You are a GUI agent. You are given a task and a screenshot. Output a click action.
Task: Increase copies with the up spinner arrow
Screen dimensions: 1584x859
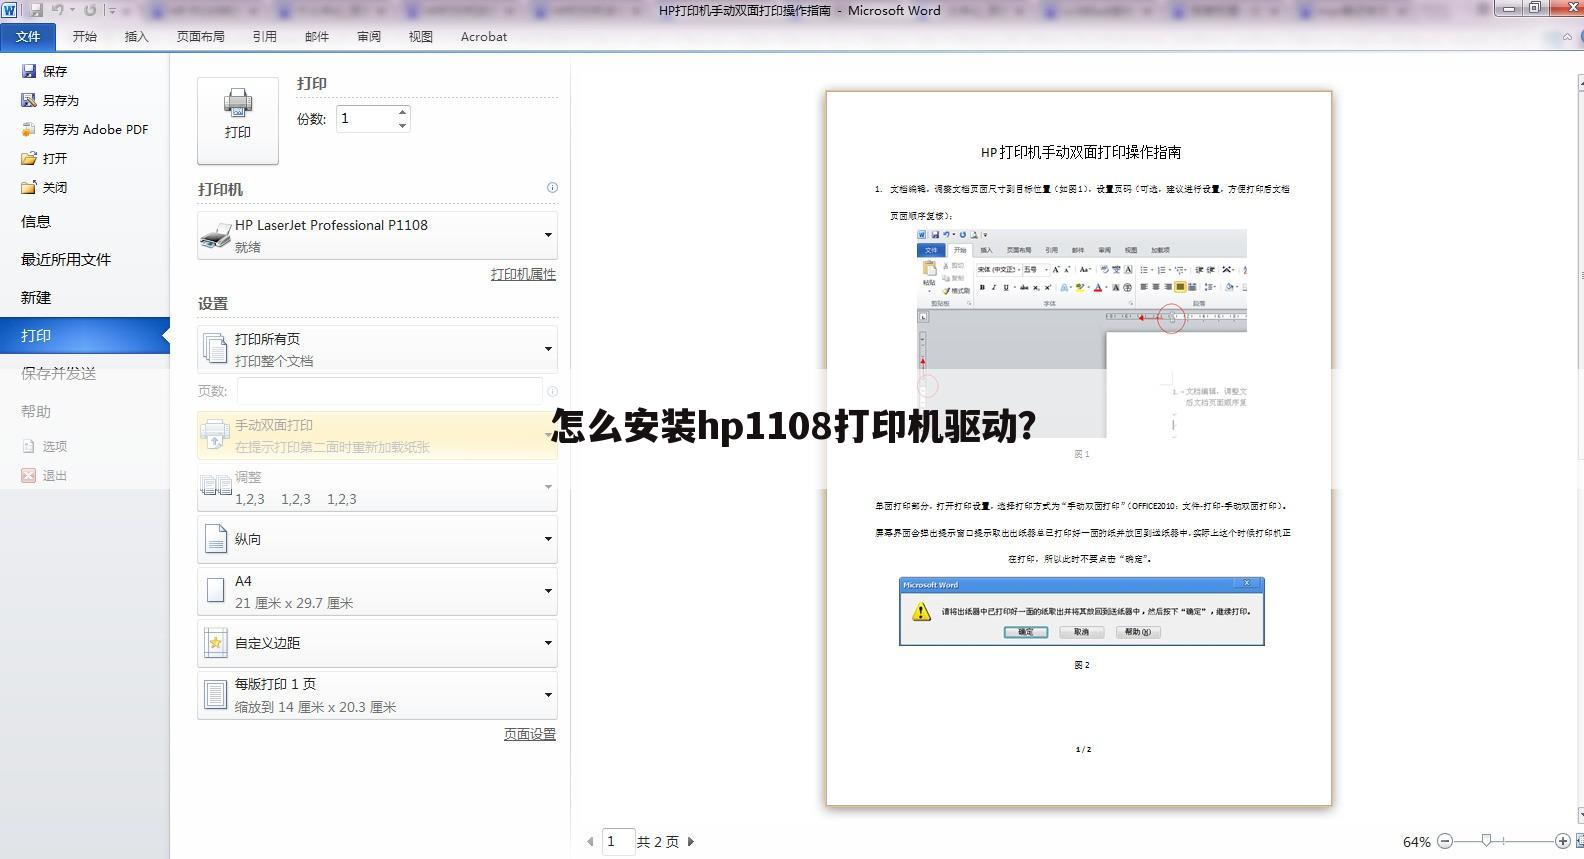[402, 112]
